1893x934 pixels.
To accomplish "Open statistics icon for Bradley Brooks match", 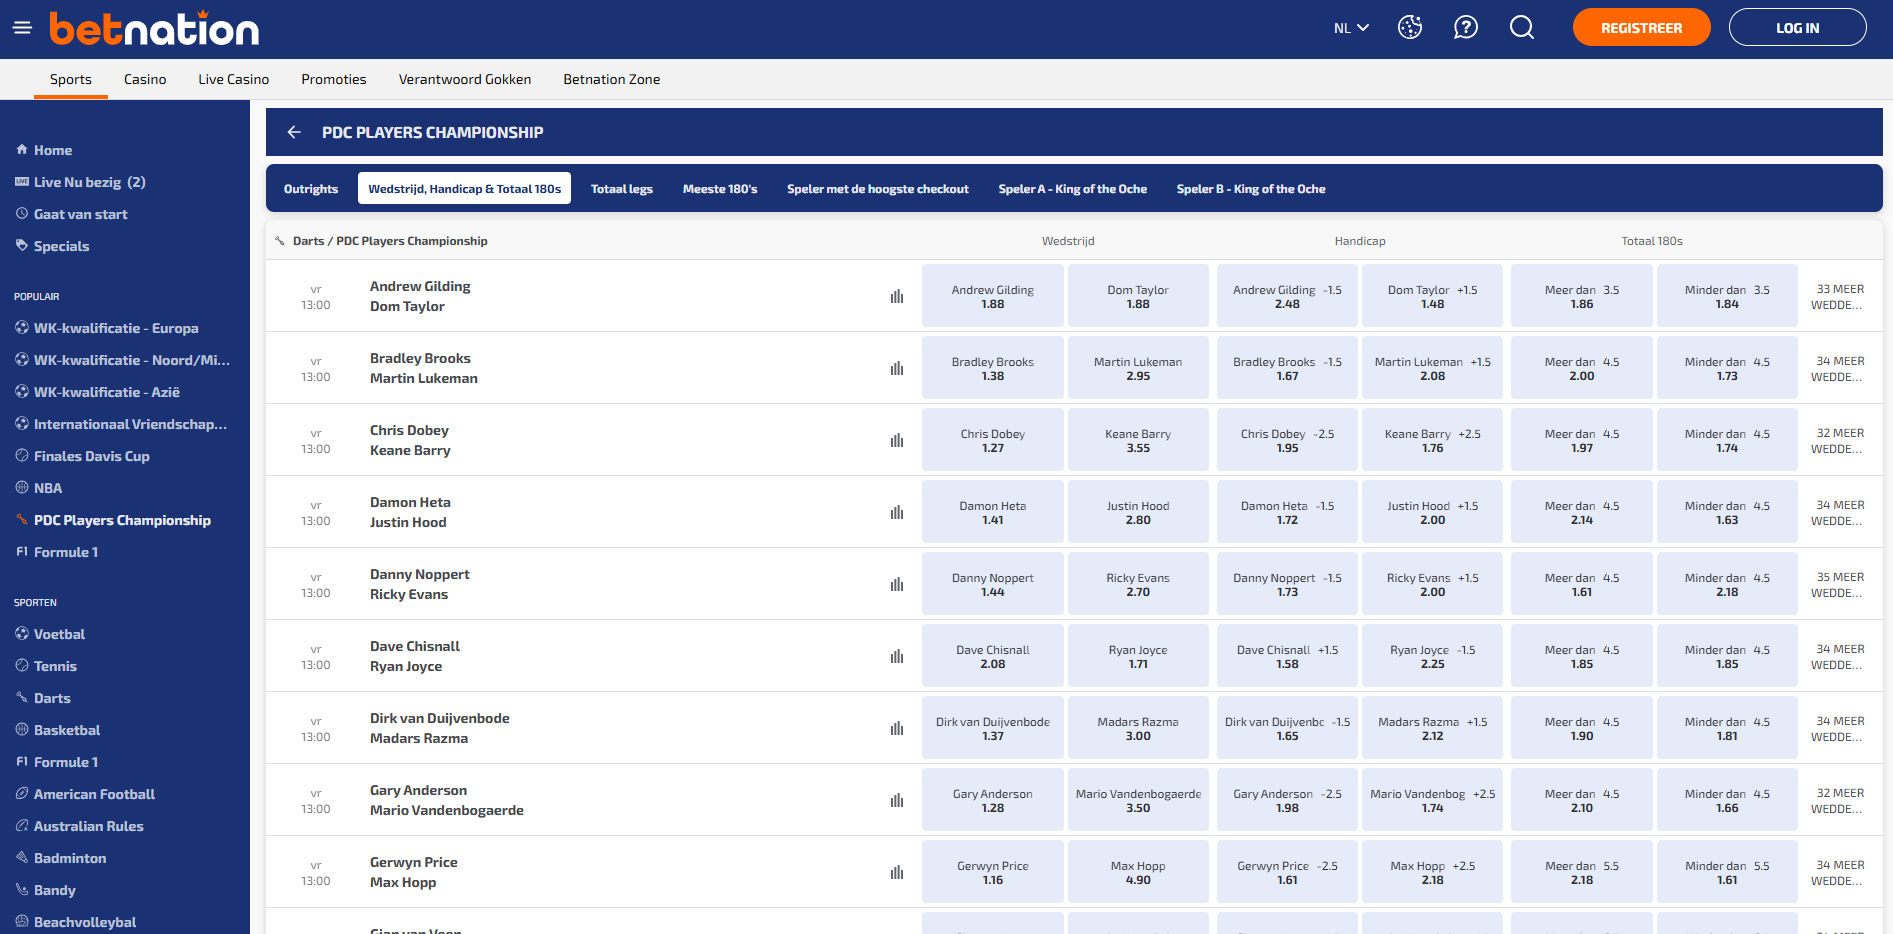I will tap(897, 368).
